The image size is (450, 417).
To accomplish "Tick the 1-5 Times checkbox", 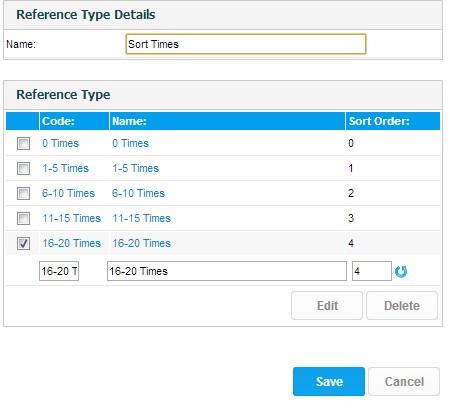I will tap(23, 168).
